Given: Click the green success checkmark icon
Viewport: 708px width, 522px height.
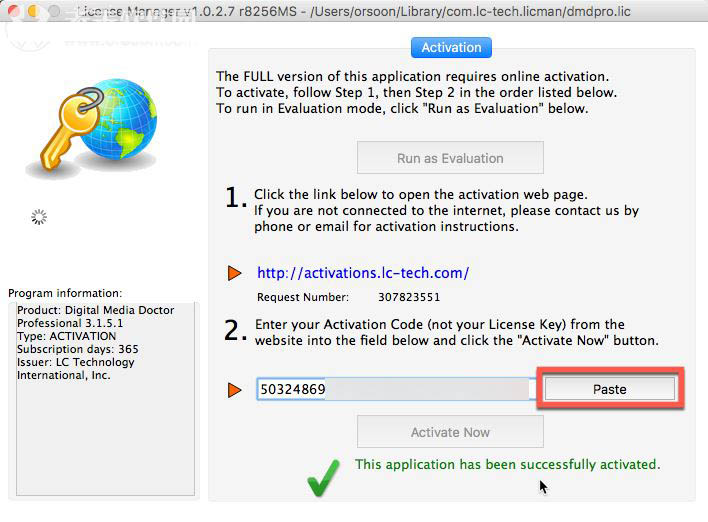Looking at the screenshot, I should pyautogui.click(x=323, y=478).
